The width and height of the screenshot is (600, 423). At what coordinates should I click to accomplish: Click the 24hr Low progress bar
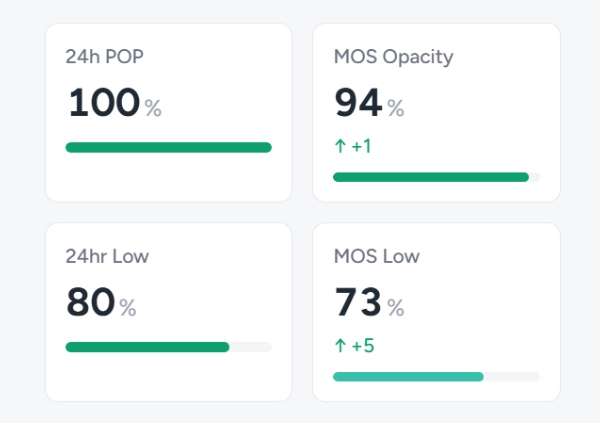click(168, 347)
